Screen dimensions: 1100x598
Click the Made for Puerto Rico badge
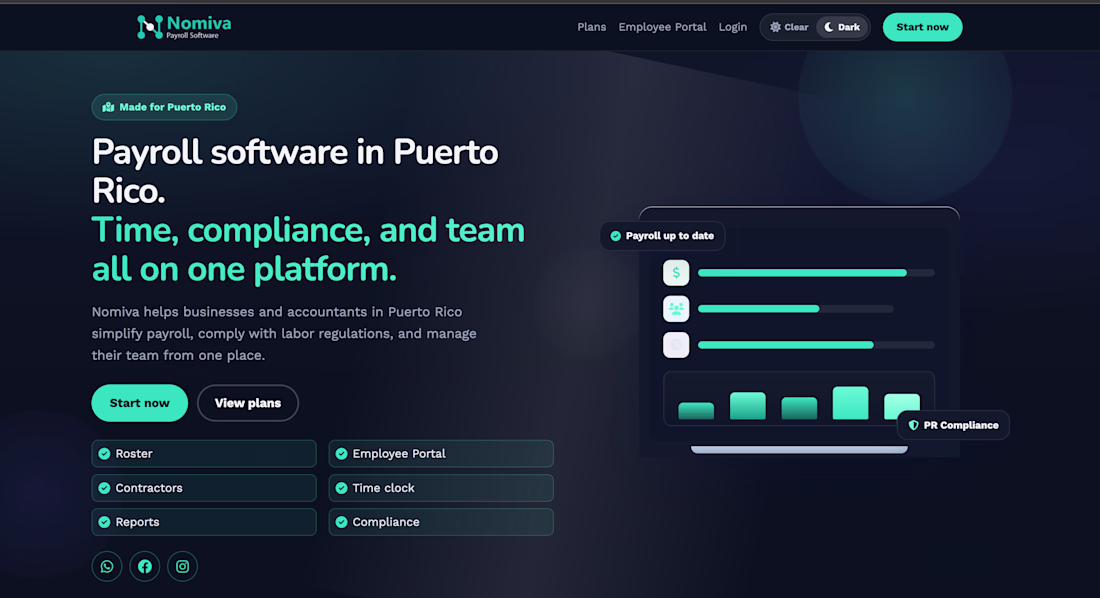[164, 107]
